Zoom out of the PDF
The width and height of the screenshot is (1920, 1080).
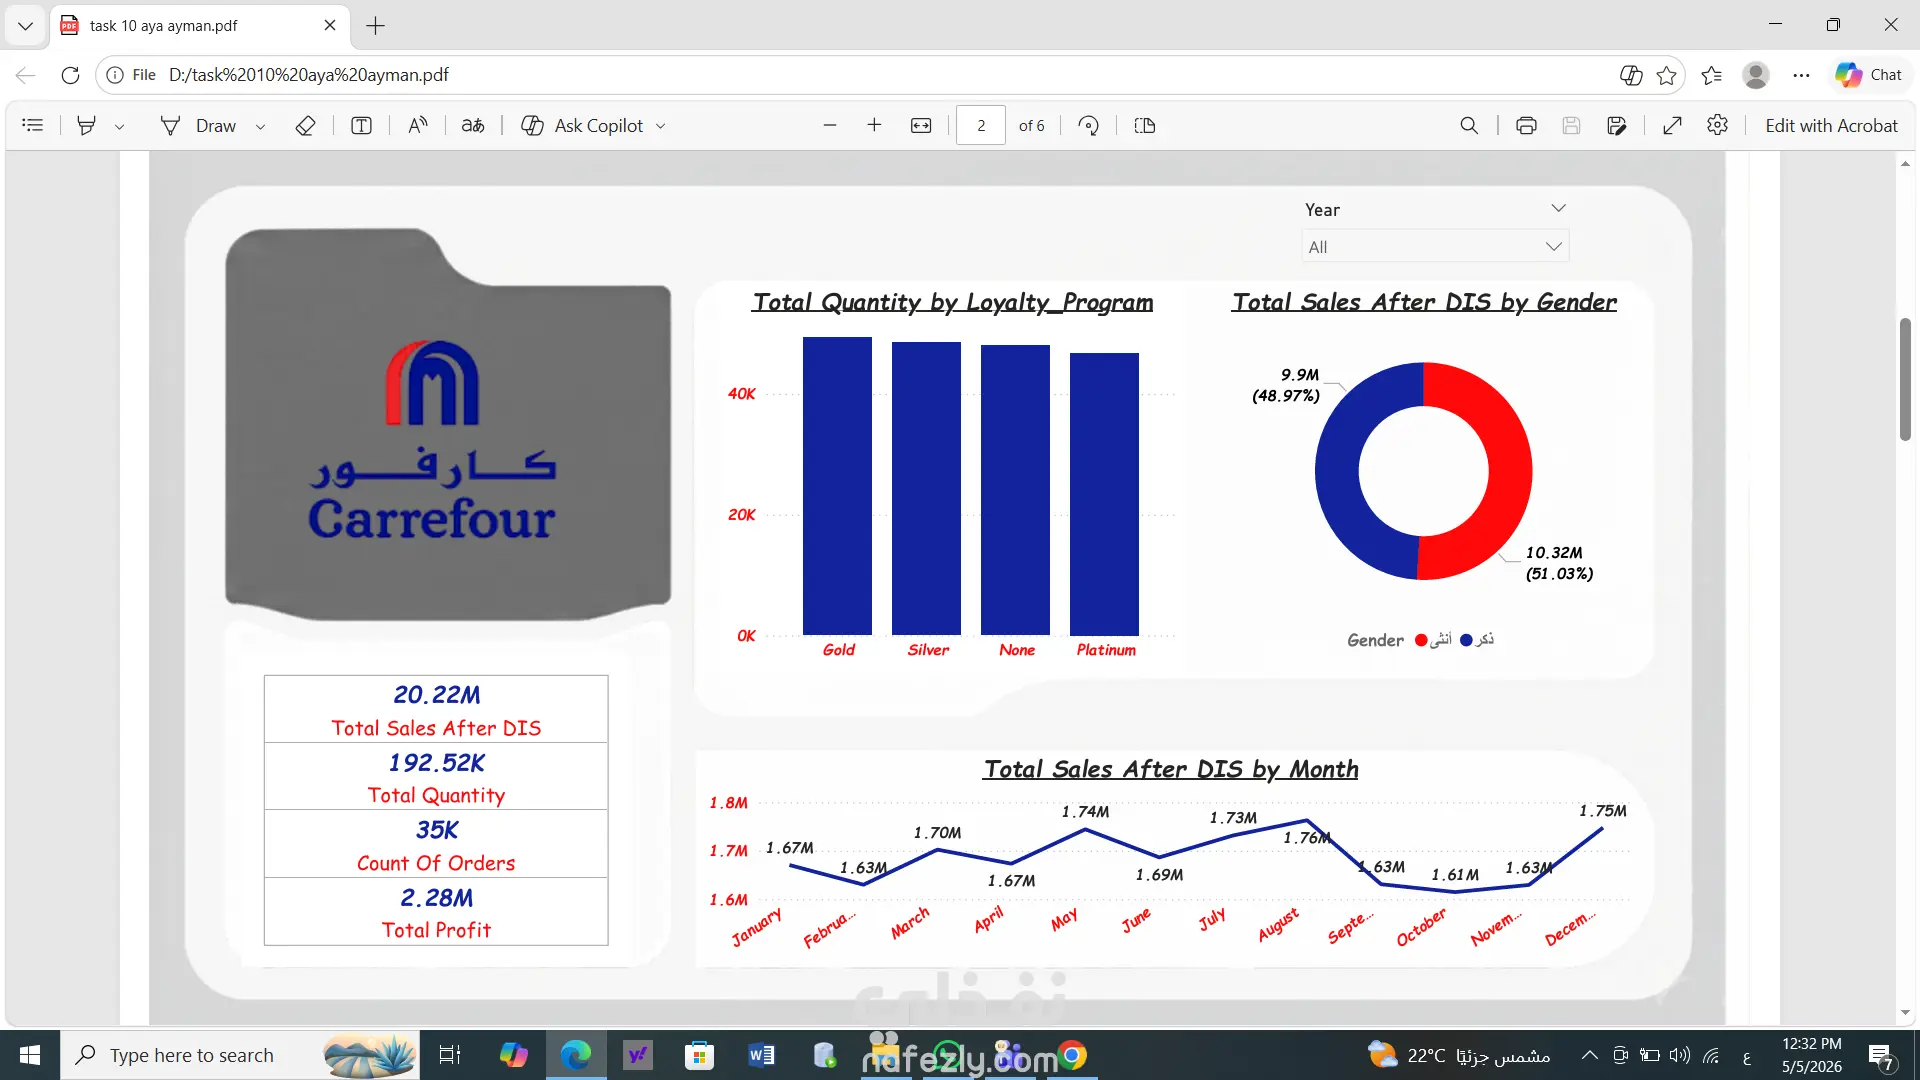point(829,125)
